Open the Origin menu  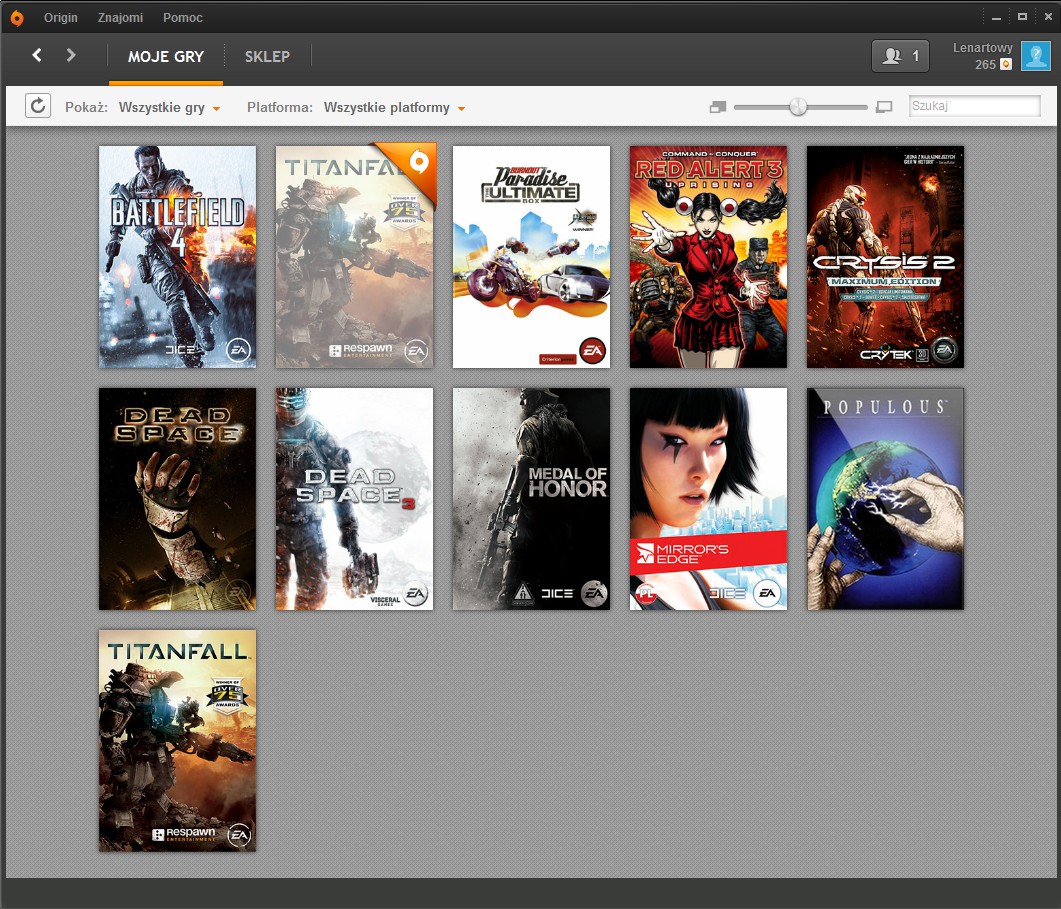pos(61,18)
